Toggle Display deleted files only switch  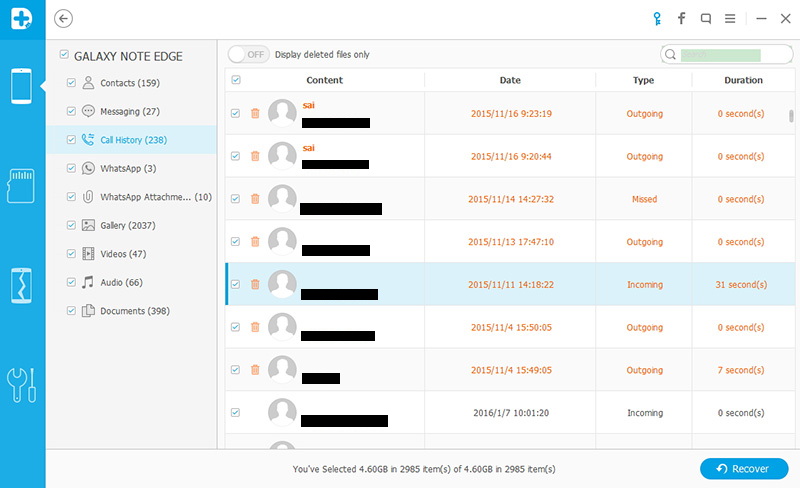tap(248, 55)
